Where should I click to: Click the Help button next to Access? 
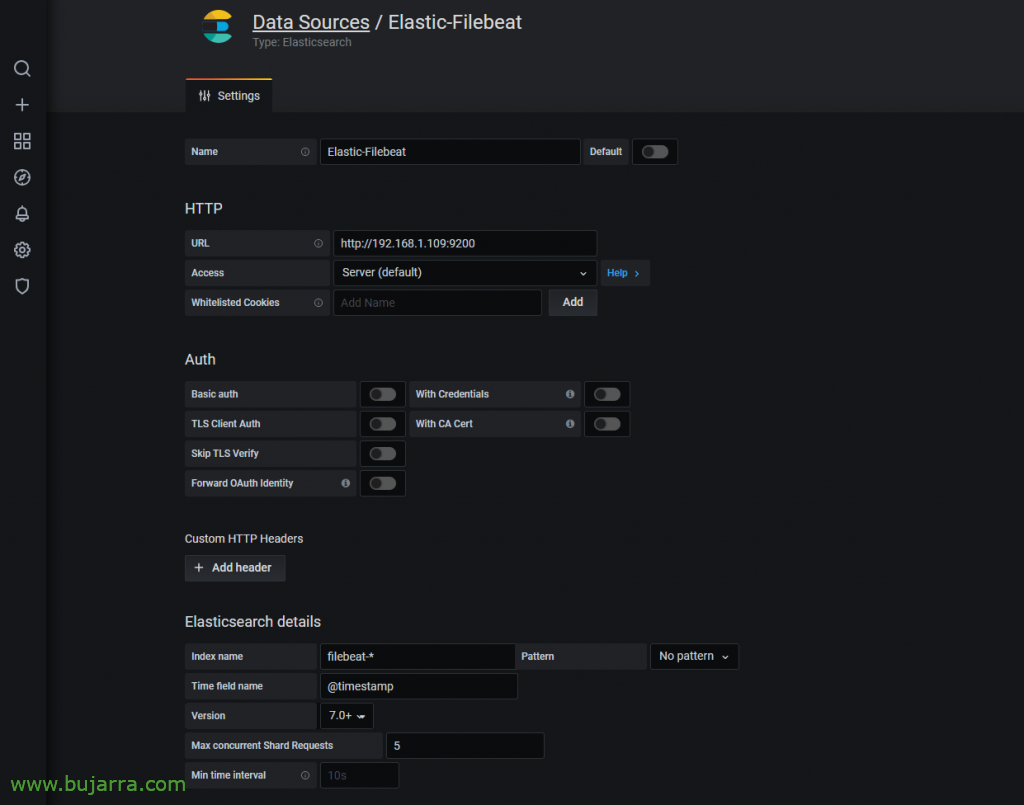[624, 272]
